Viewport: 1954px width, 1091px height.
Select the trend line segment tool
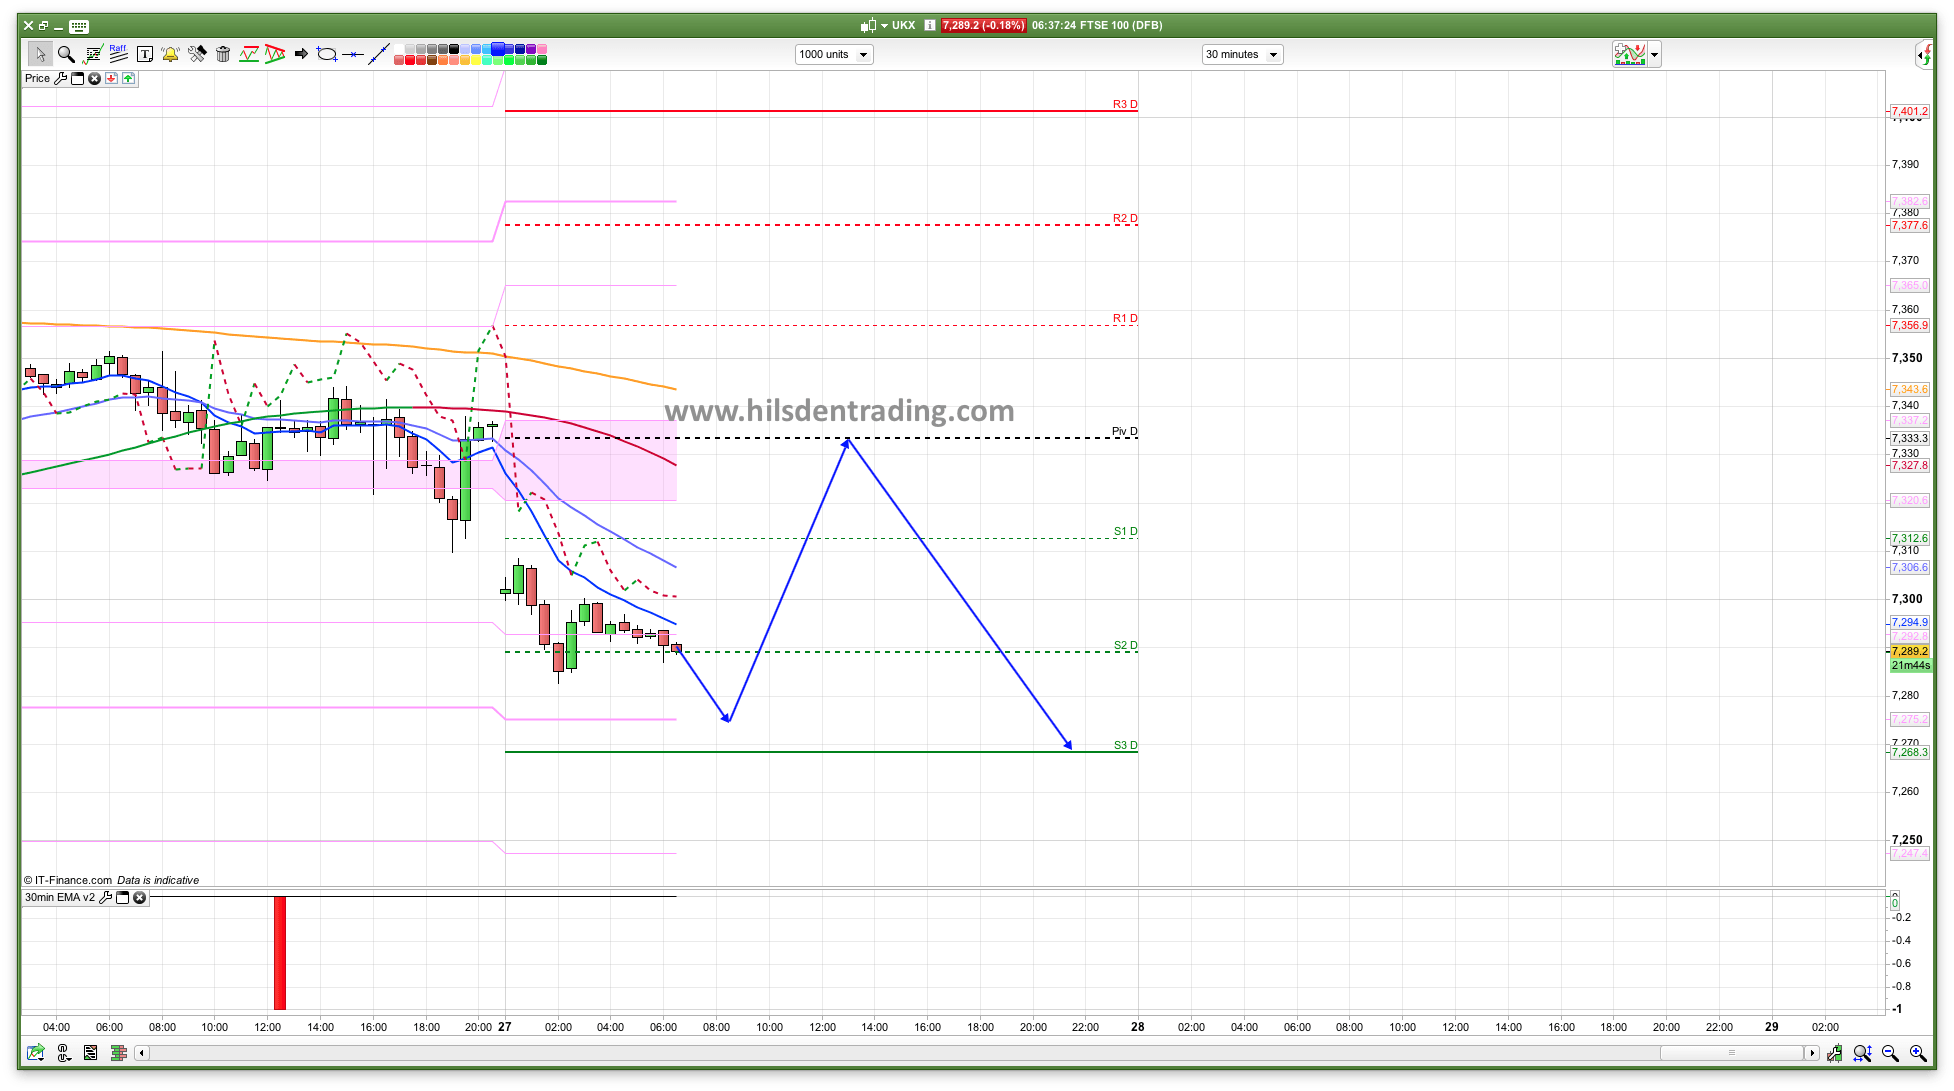(x=379, y=54)
